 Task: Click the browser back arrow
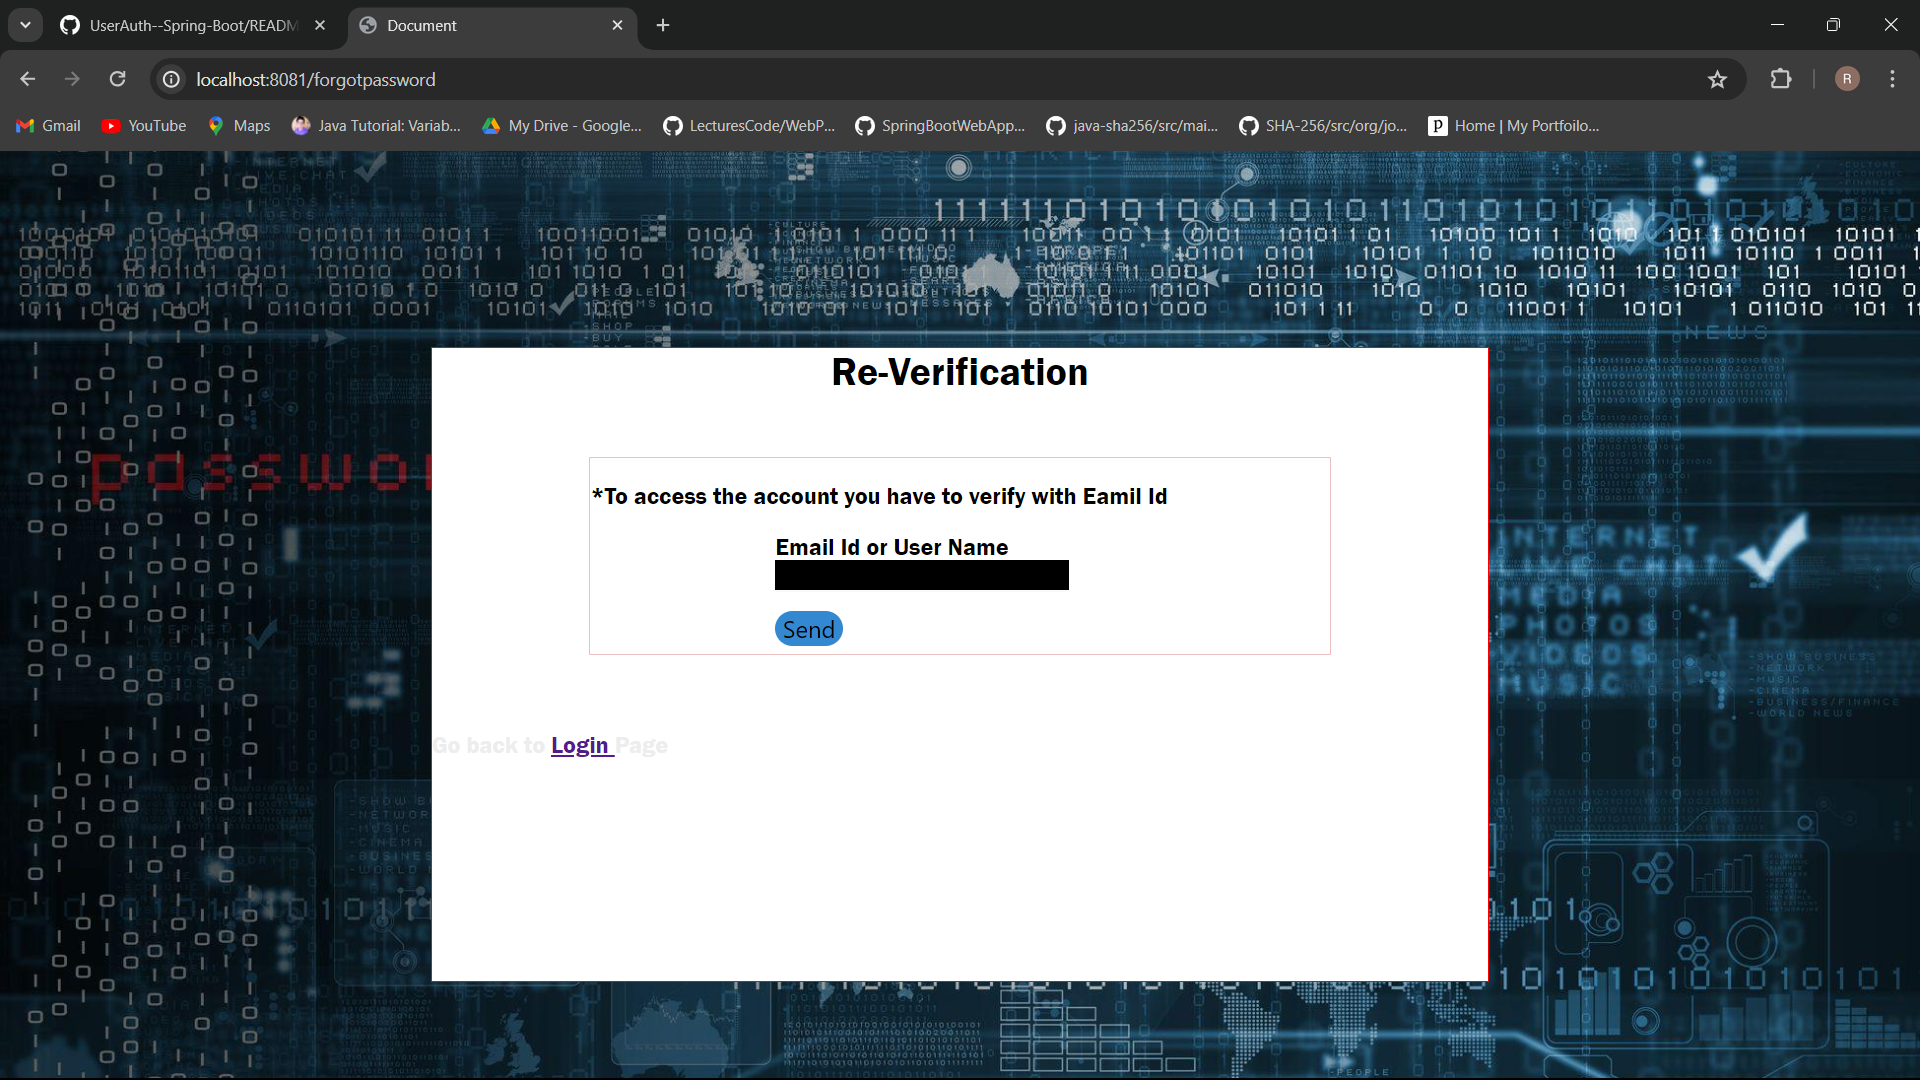[x=28, y=79]
